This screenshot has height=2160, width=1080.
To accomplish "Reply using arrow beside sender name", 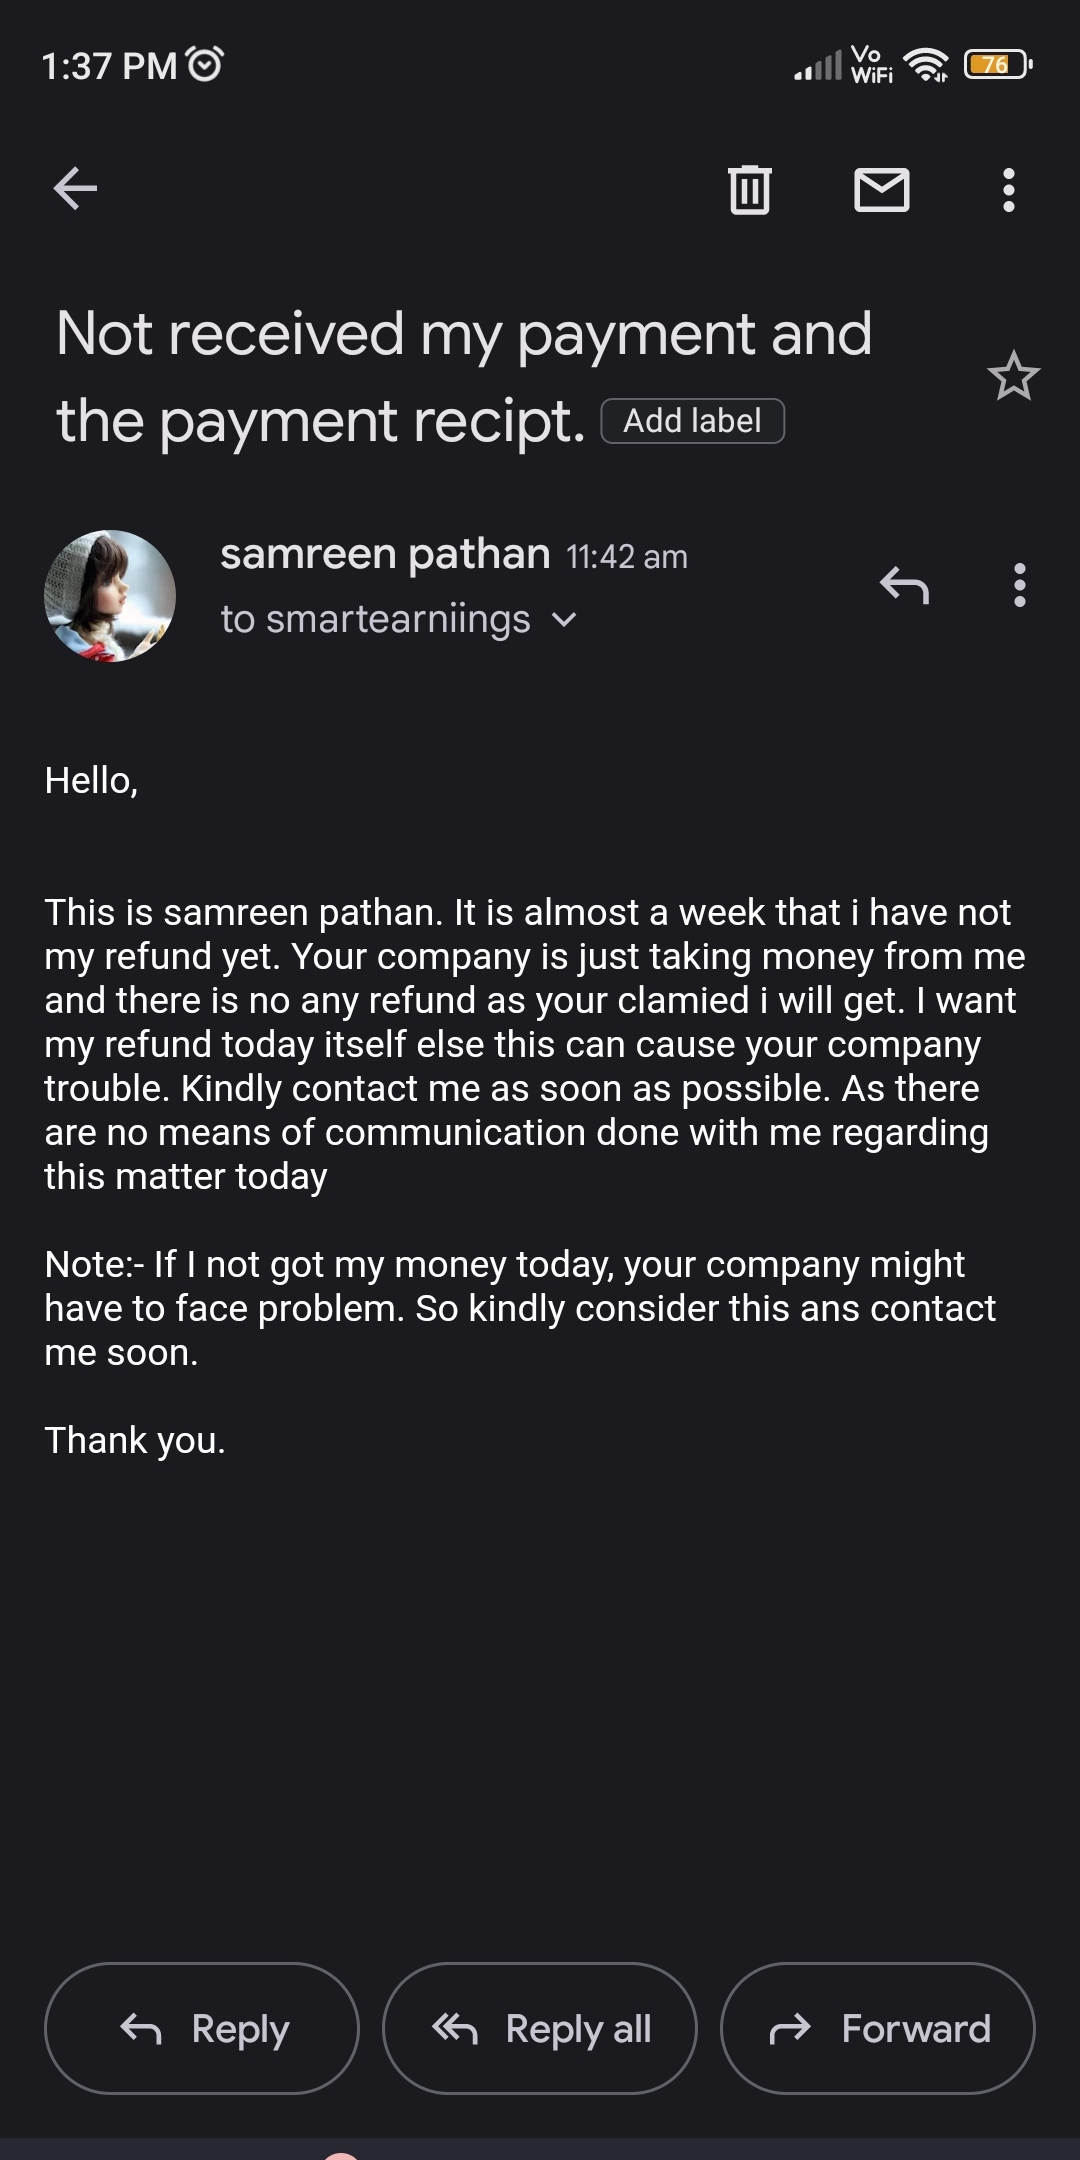I will pos(904,585).
